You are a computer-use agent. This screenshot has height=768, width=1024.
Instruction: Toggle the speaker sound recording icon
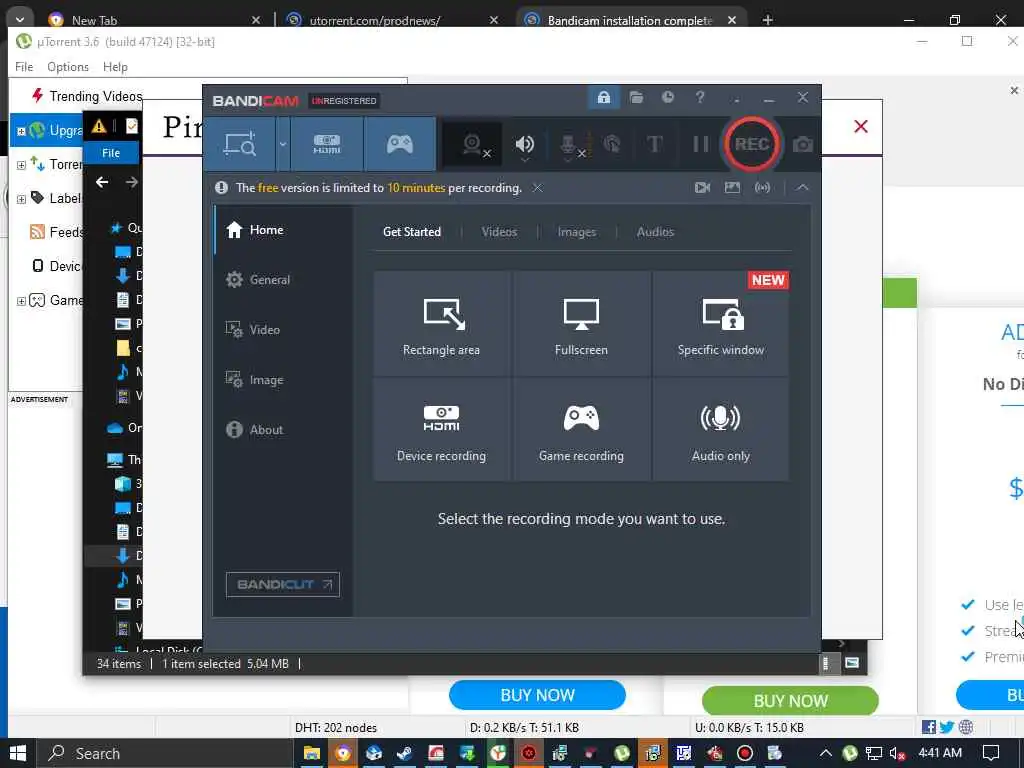524,144
